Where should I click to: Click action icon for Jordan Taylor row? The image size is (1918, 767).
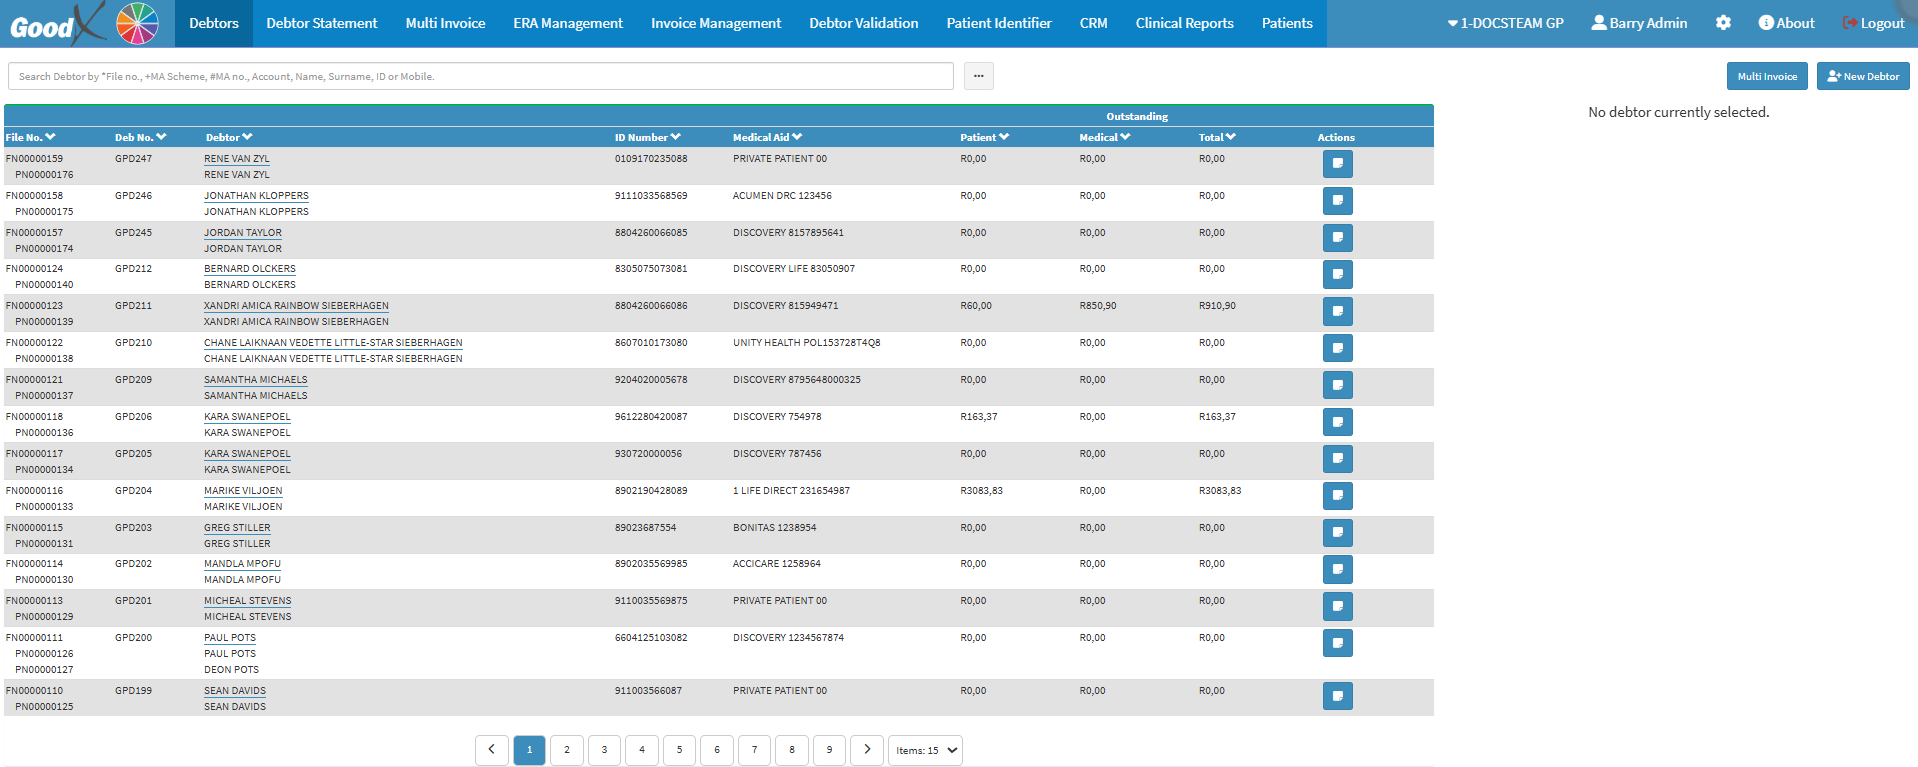click(1337, 238)
